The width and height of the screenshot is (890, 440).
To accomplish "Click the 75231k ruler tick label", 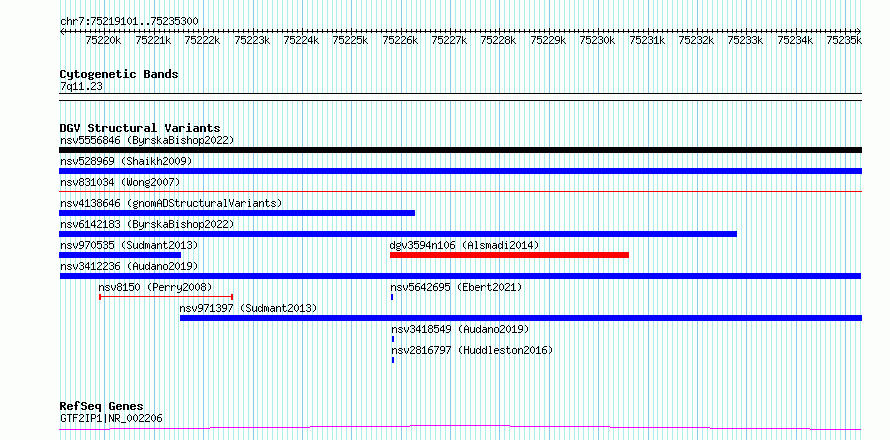I will click(647, 40).
